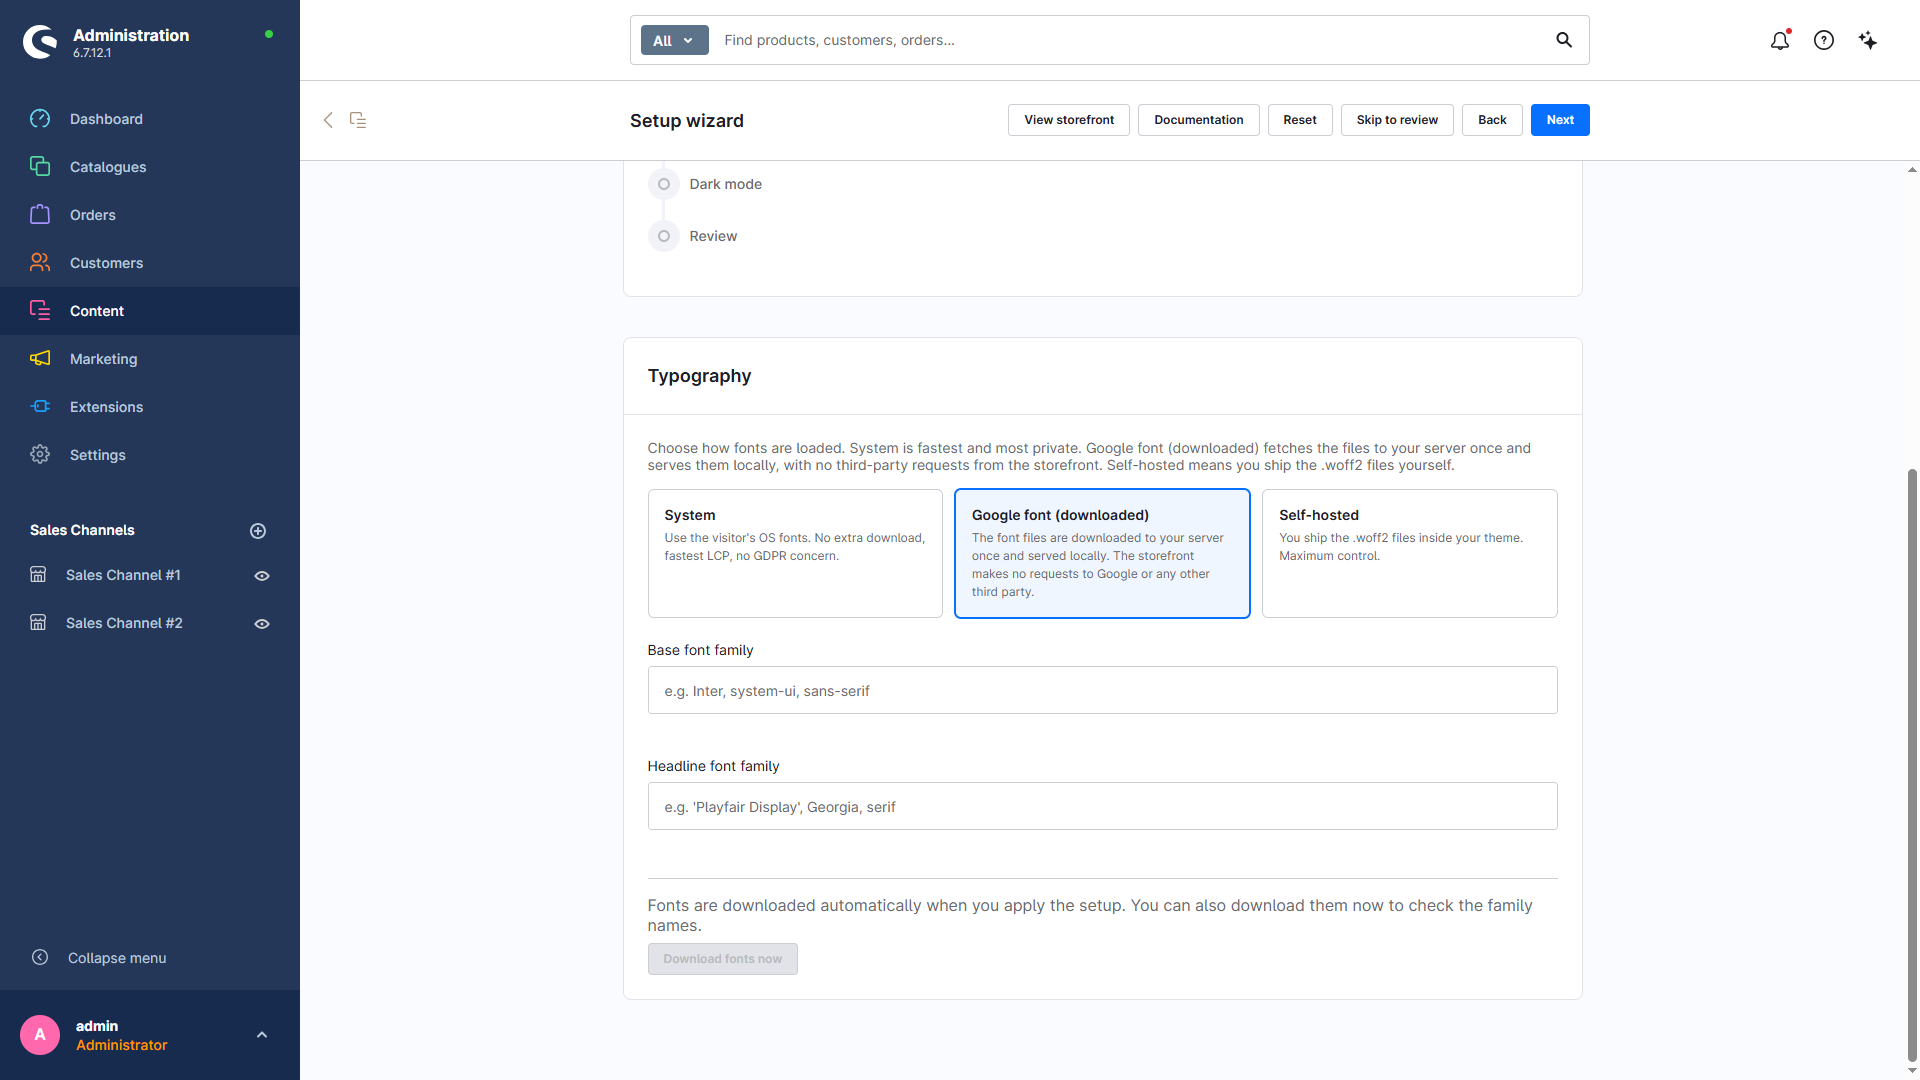Open the Marketing menu item

pyautogui.click(x=150, y=359)
